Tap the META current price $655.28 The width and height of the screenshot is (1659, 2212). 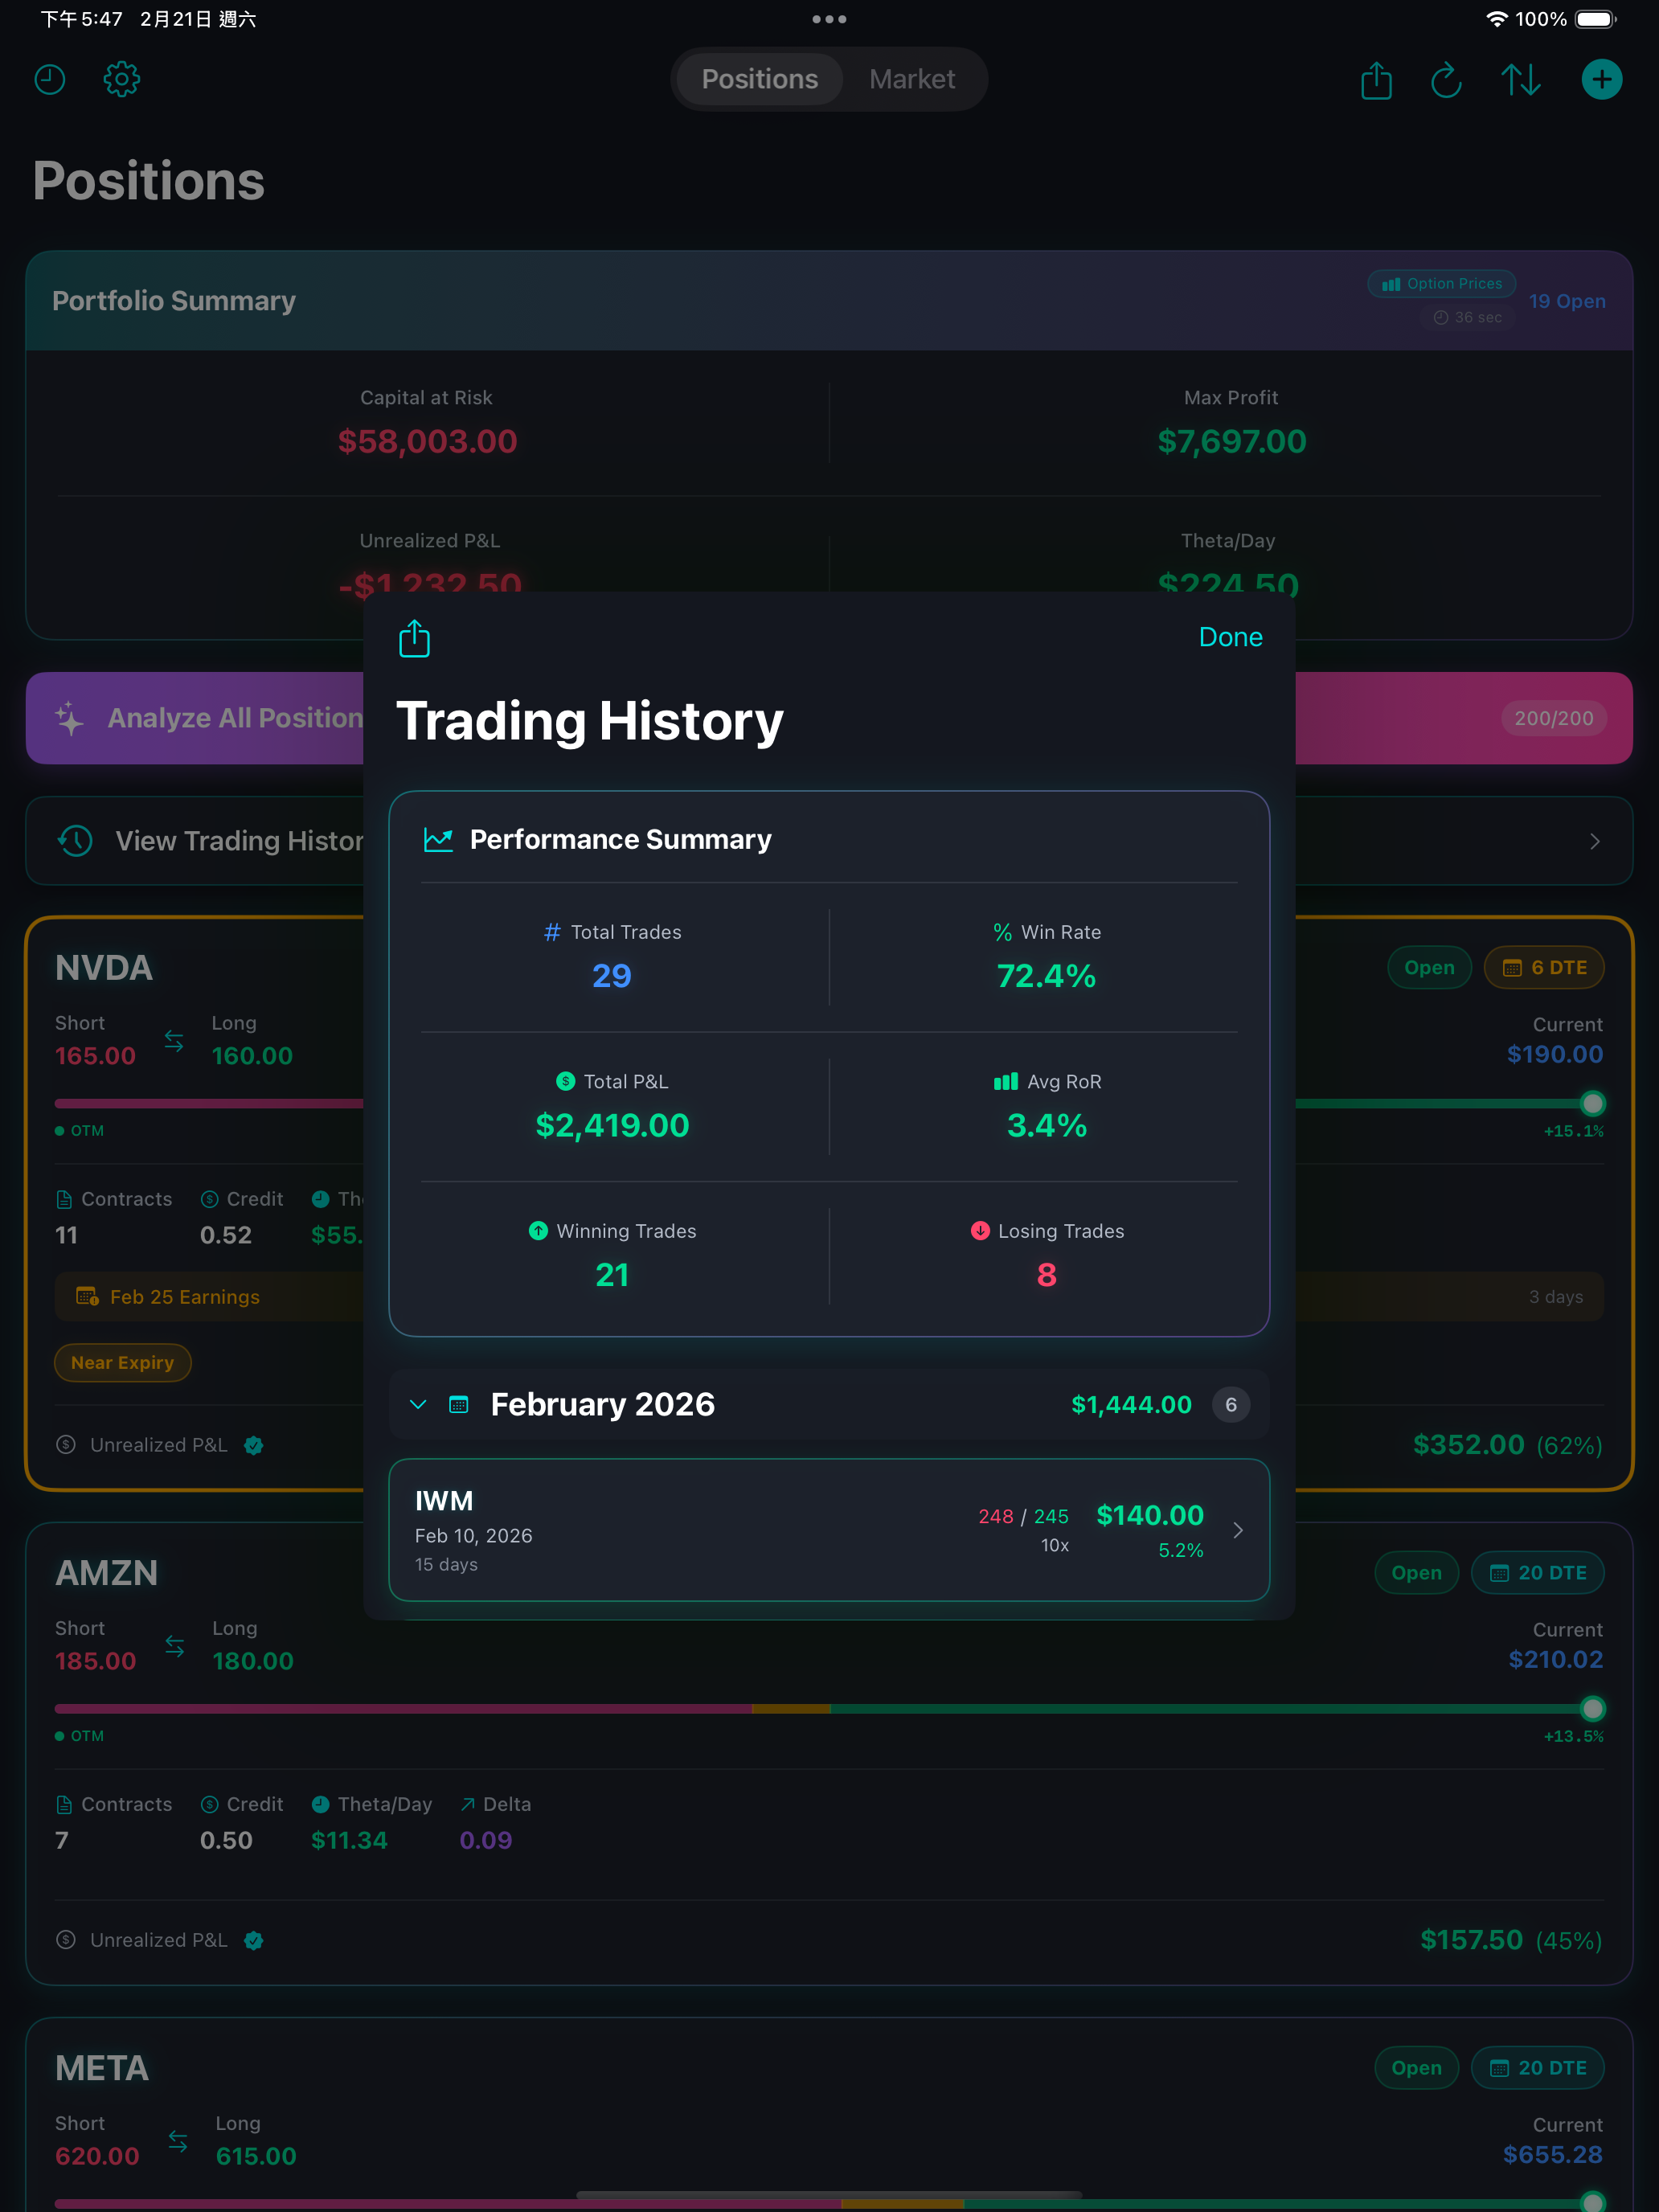pyautogui.click(x=1552, y=2154)
